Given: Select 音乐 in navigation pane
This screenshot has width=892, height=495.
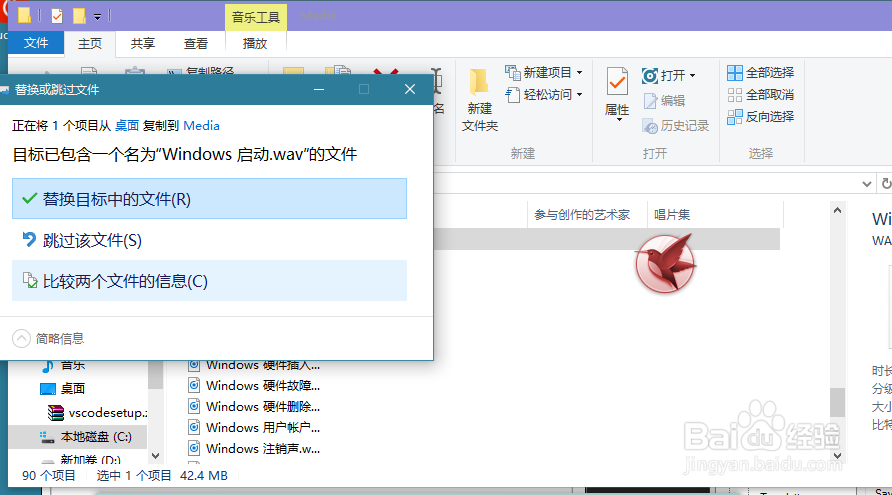Looking at the screenshot, I should click(x=73, y=365).
